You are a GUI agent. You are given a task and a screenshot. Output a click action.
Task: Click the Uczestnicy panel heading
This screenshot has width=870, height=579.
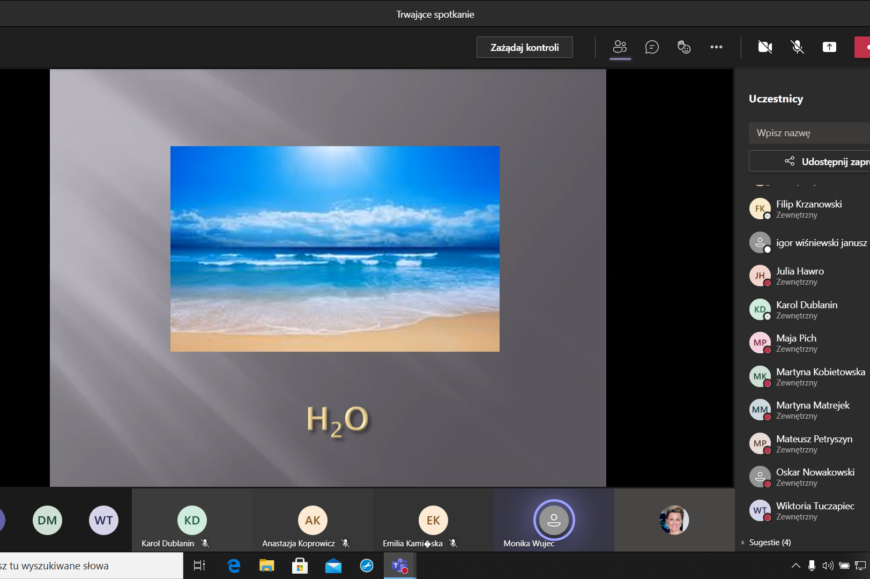click(x=776, y=99)
